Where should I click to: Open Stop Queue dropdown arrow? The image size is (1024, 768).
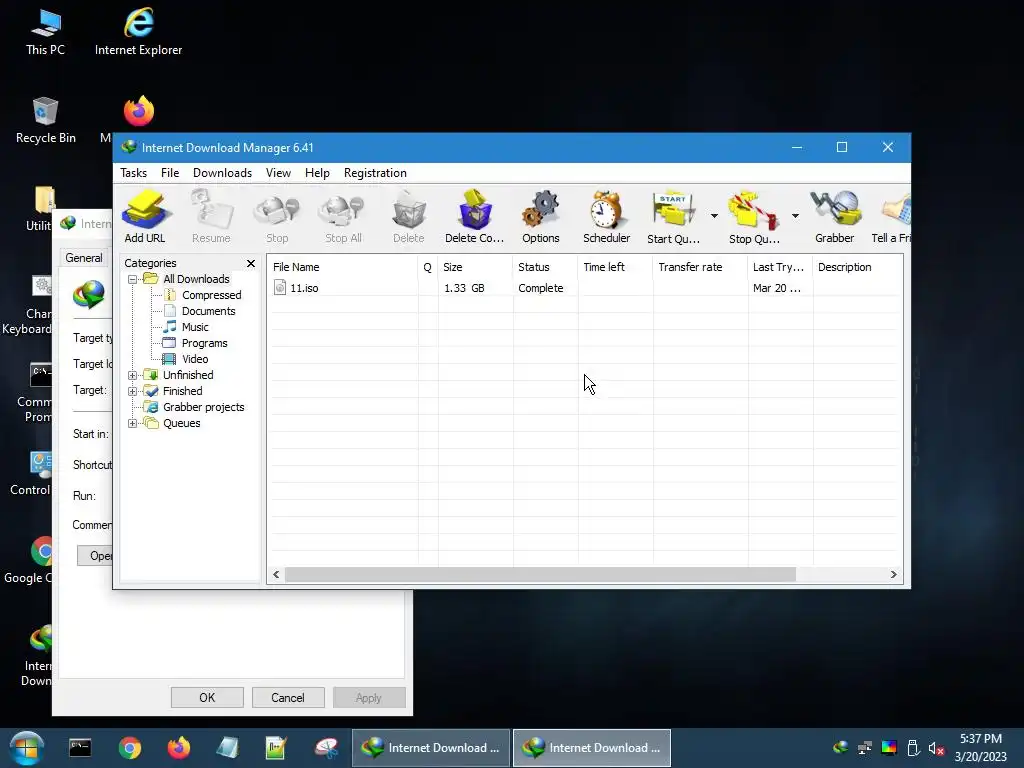pyautogui.click(x=795, y=216)
